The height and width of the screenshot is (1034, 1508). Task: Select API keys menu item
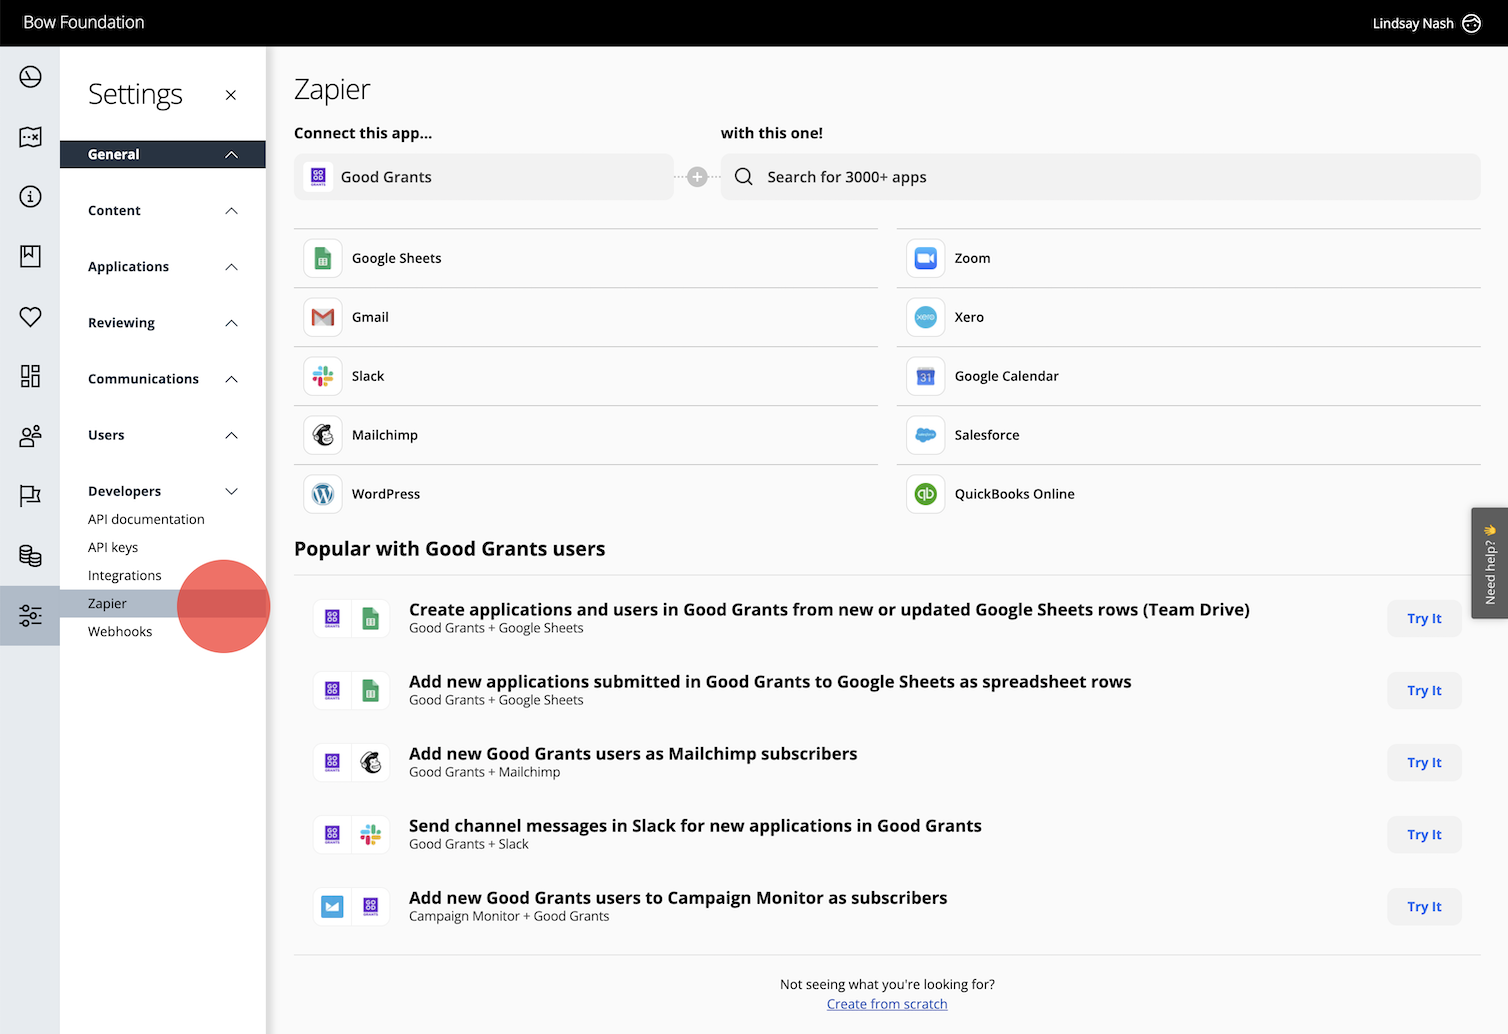(113, 548)
